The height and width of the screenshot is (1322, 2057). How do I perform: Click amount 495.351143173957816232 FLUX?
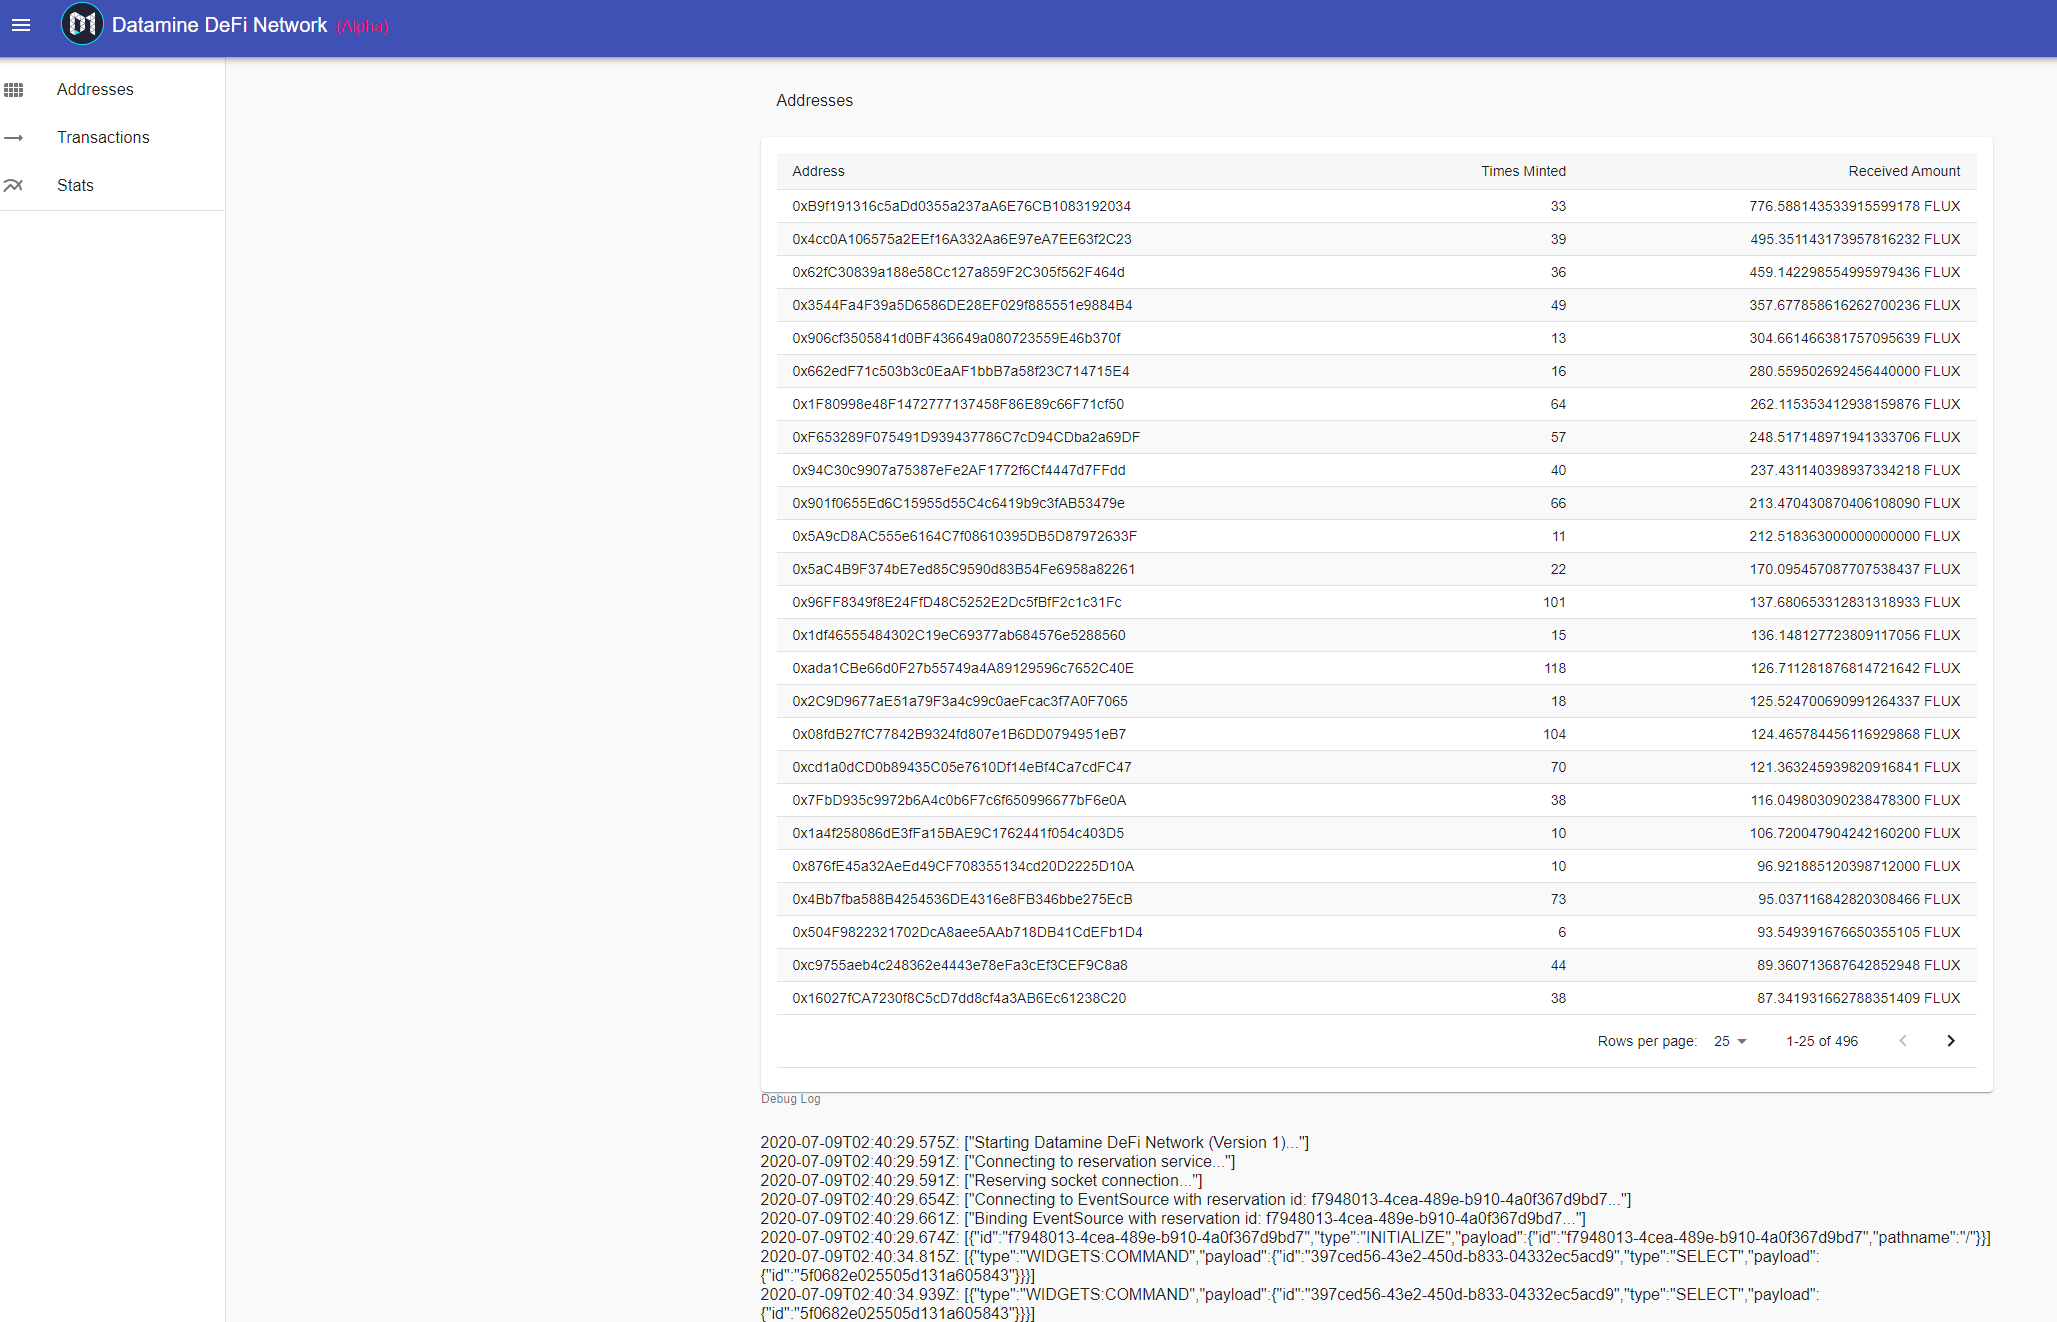tap(1855, 239)
